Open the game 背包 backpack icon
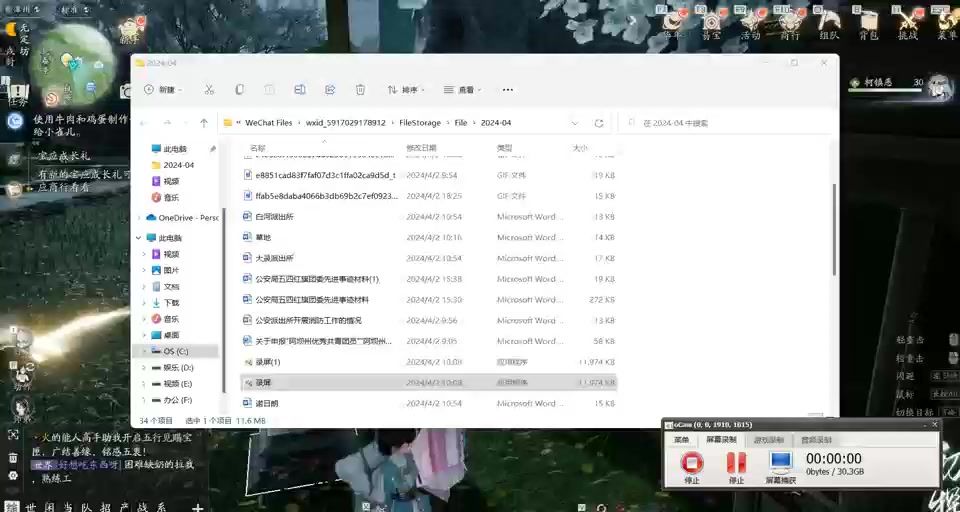The height and width of the screenshot is (512, 960). click(868, 22)
